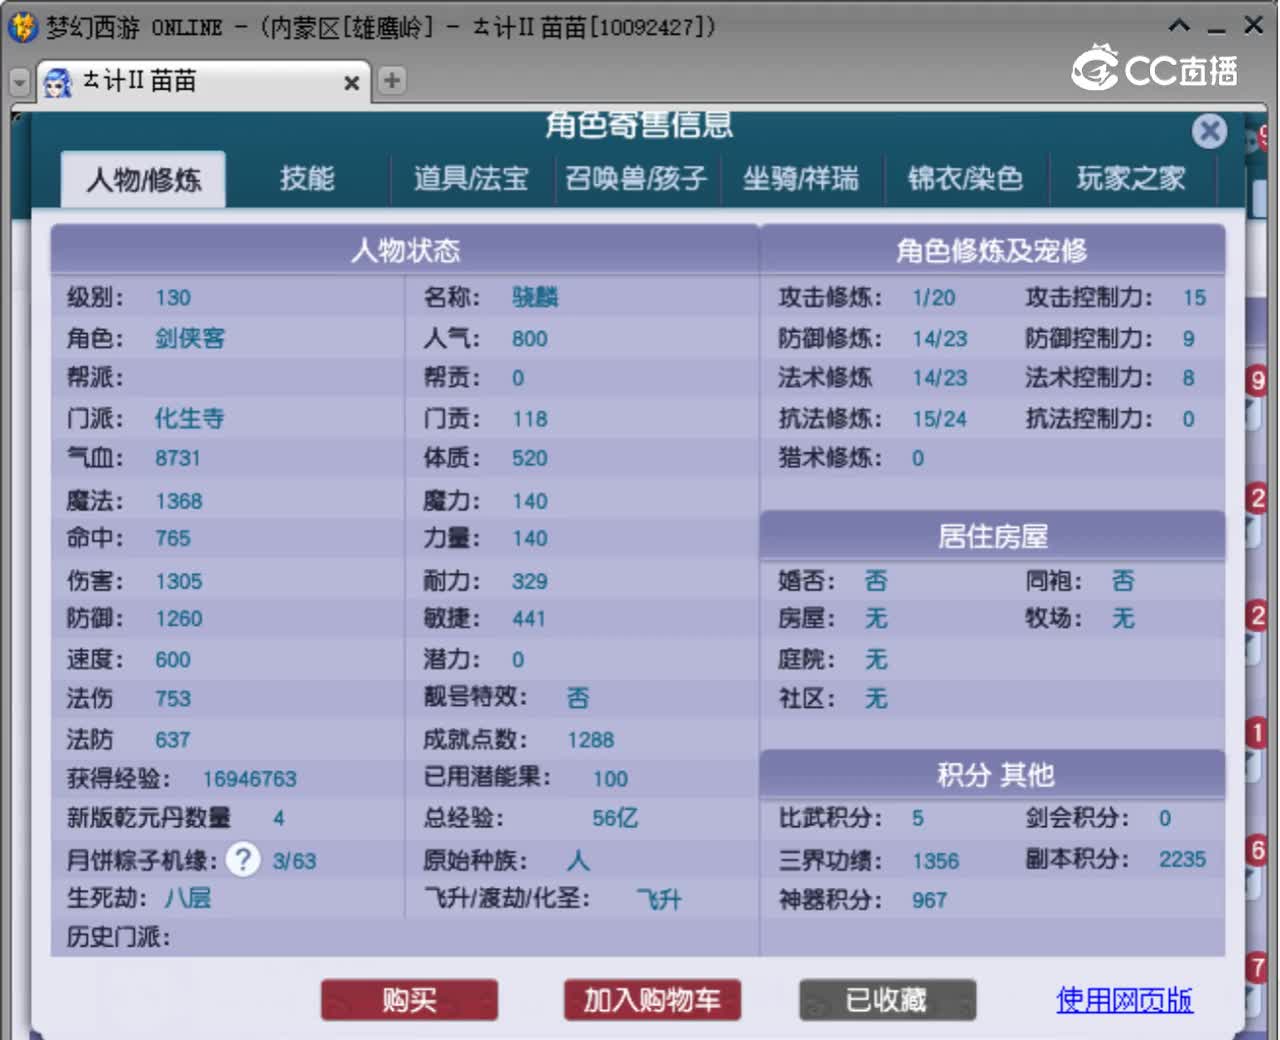Click the 角色修炼及宠修 section header
The image size is (1280, 1040).
tap(992, 250)
